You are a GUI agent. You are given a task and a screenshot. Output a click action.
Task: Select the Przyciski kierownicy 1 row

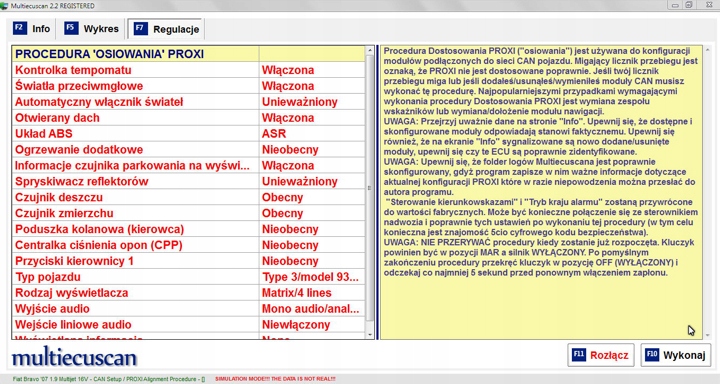point(188,261)
